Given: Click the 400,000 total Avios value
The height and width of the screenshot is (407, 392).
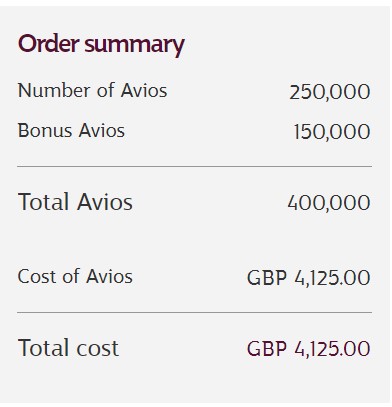Looking at the screenshot, I should point(329,203).
